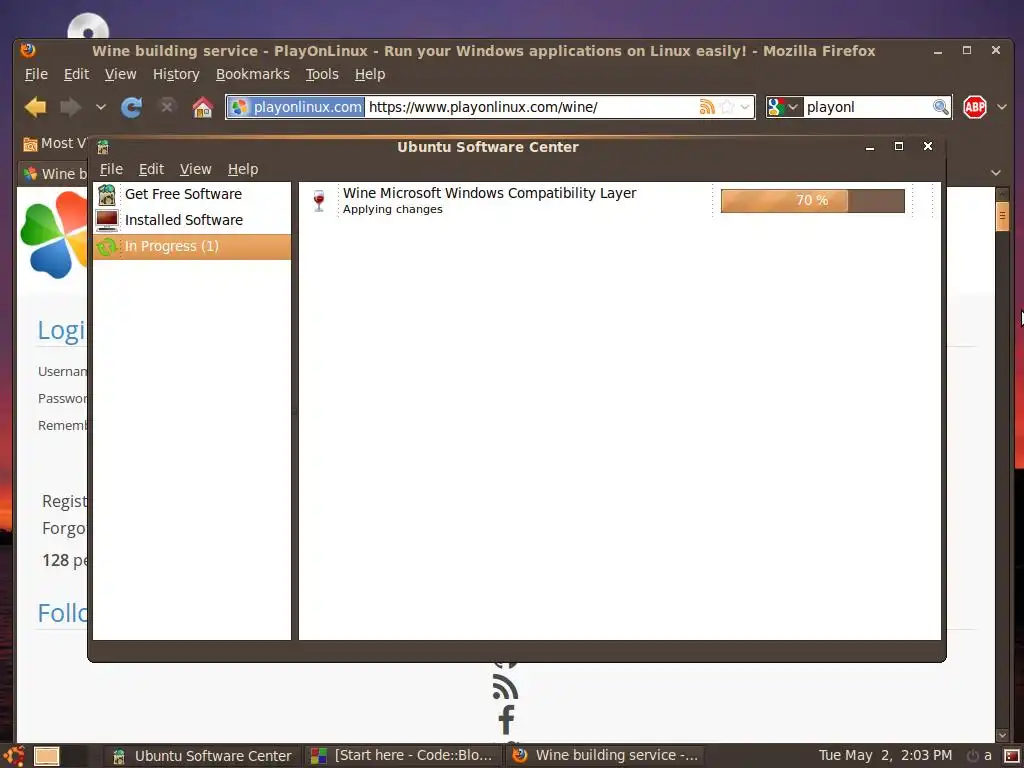Click the red tray icon at panel end
Image resolution: width=1024 pixels, height=768 pixels.
click(1012, 756)
